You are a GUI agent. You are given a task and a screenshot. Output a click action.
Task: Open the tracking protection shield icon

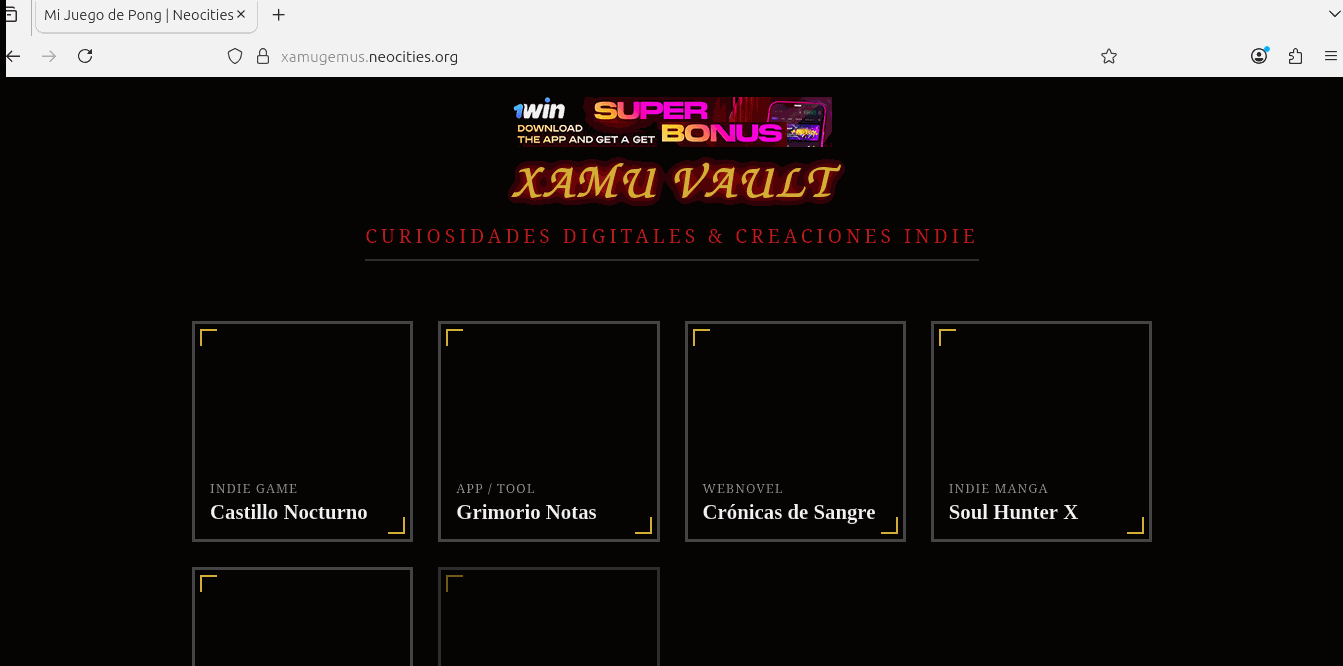pyautogui.click(x=235, y=56)
